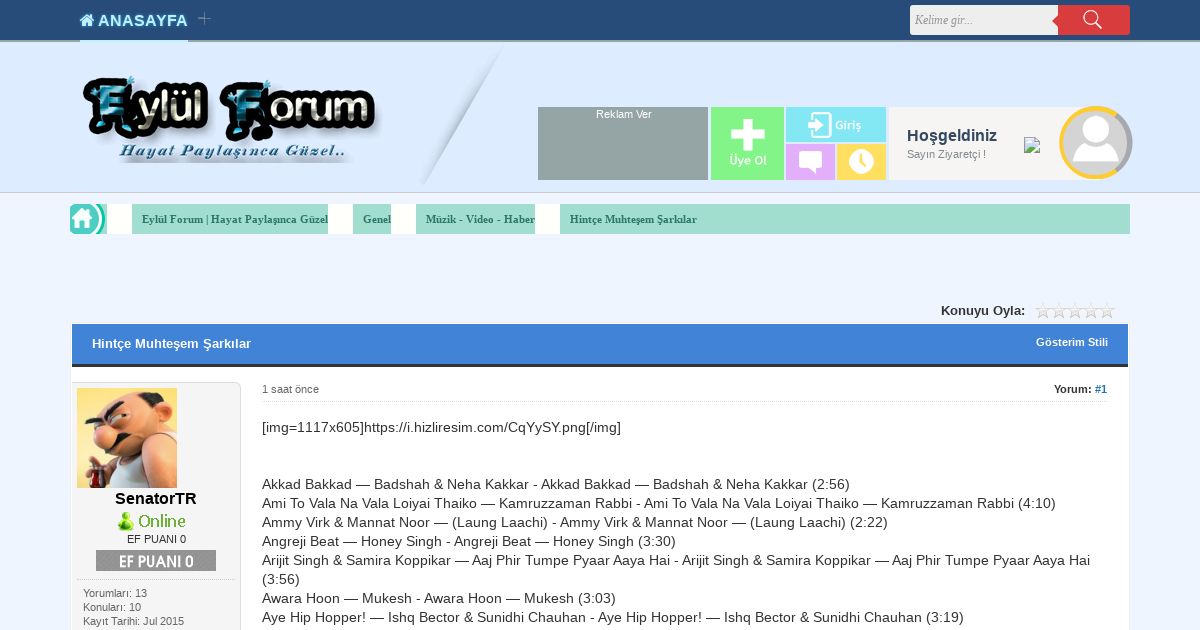The width and height of the screenshot is (1200, 630).
Task: Open SenatorTR's avatar picture
Action: (x=127, y=438)
